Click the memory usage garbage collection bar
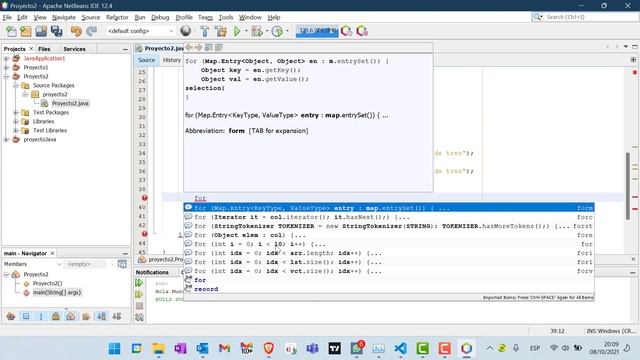Viewport: 640px width, 360px height. tap(317, 31)
